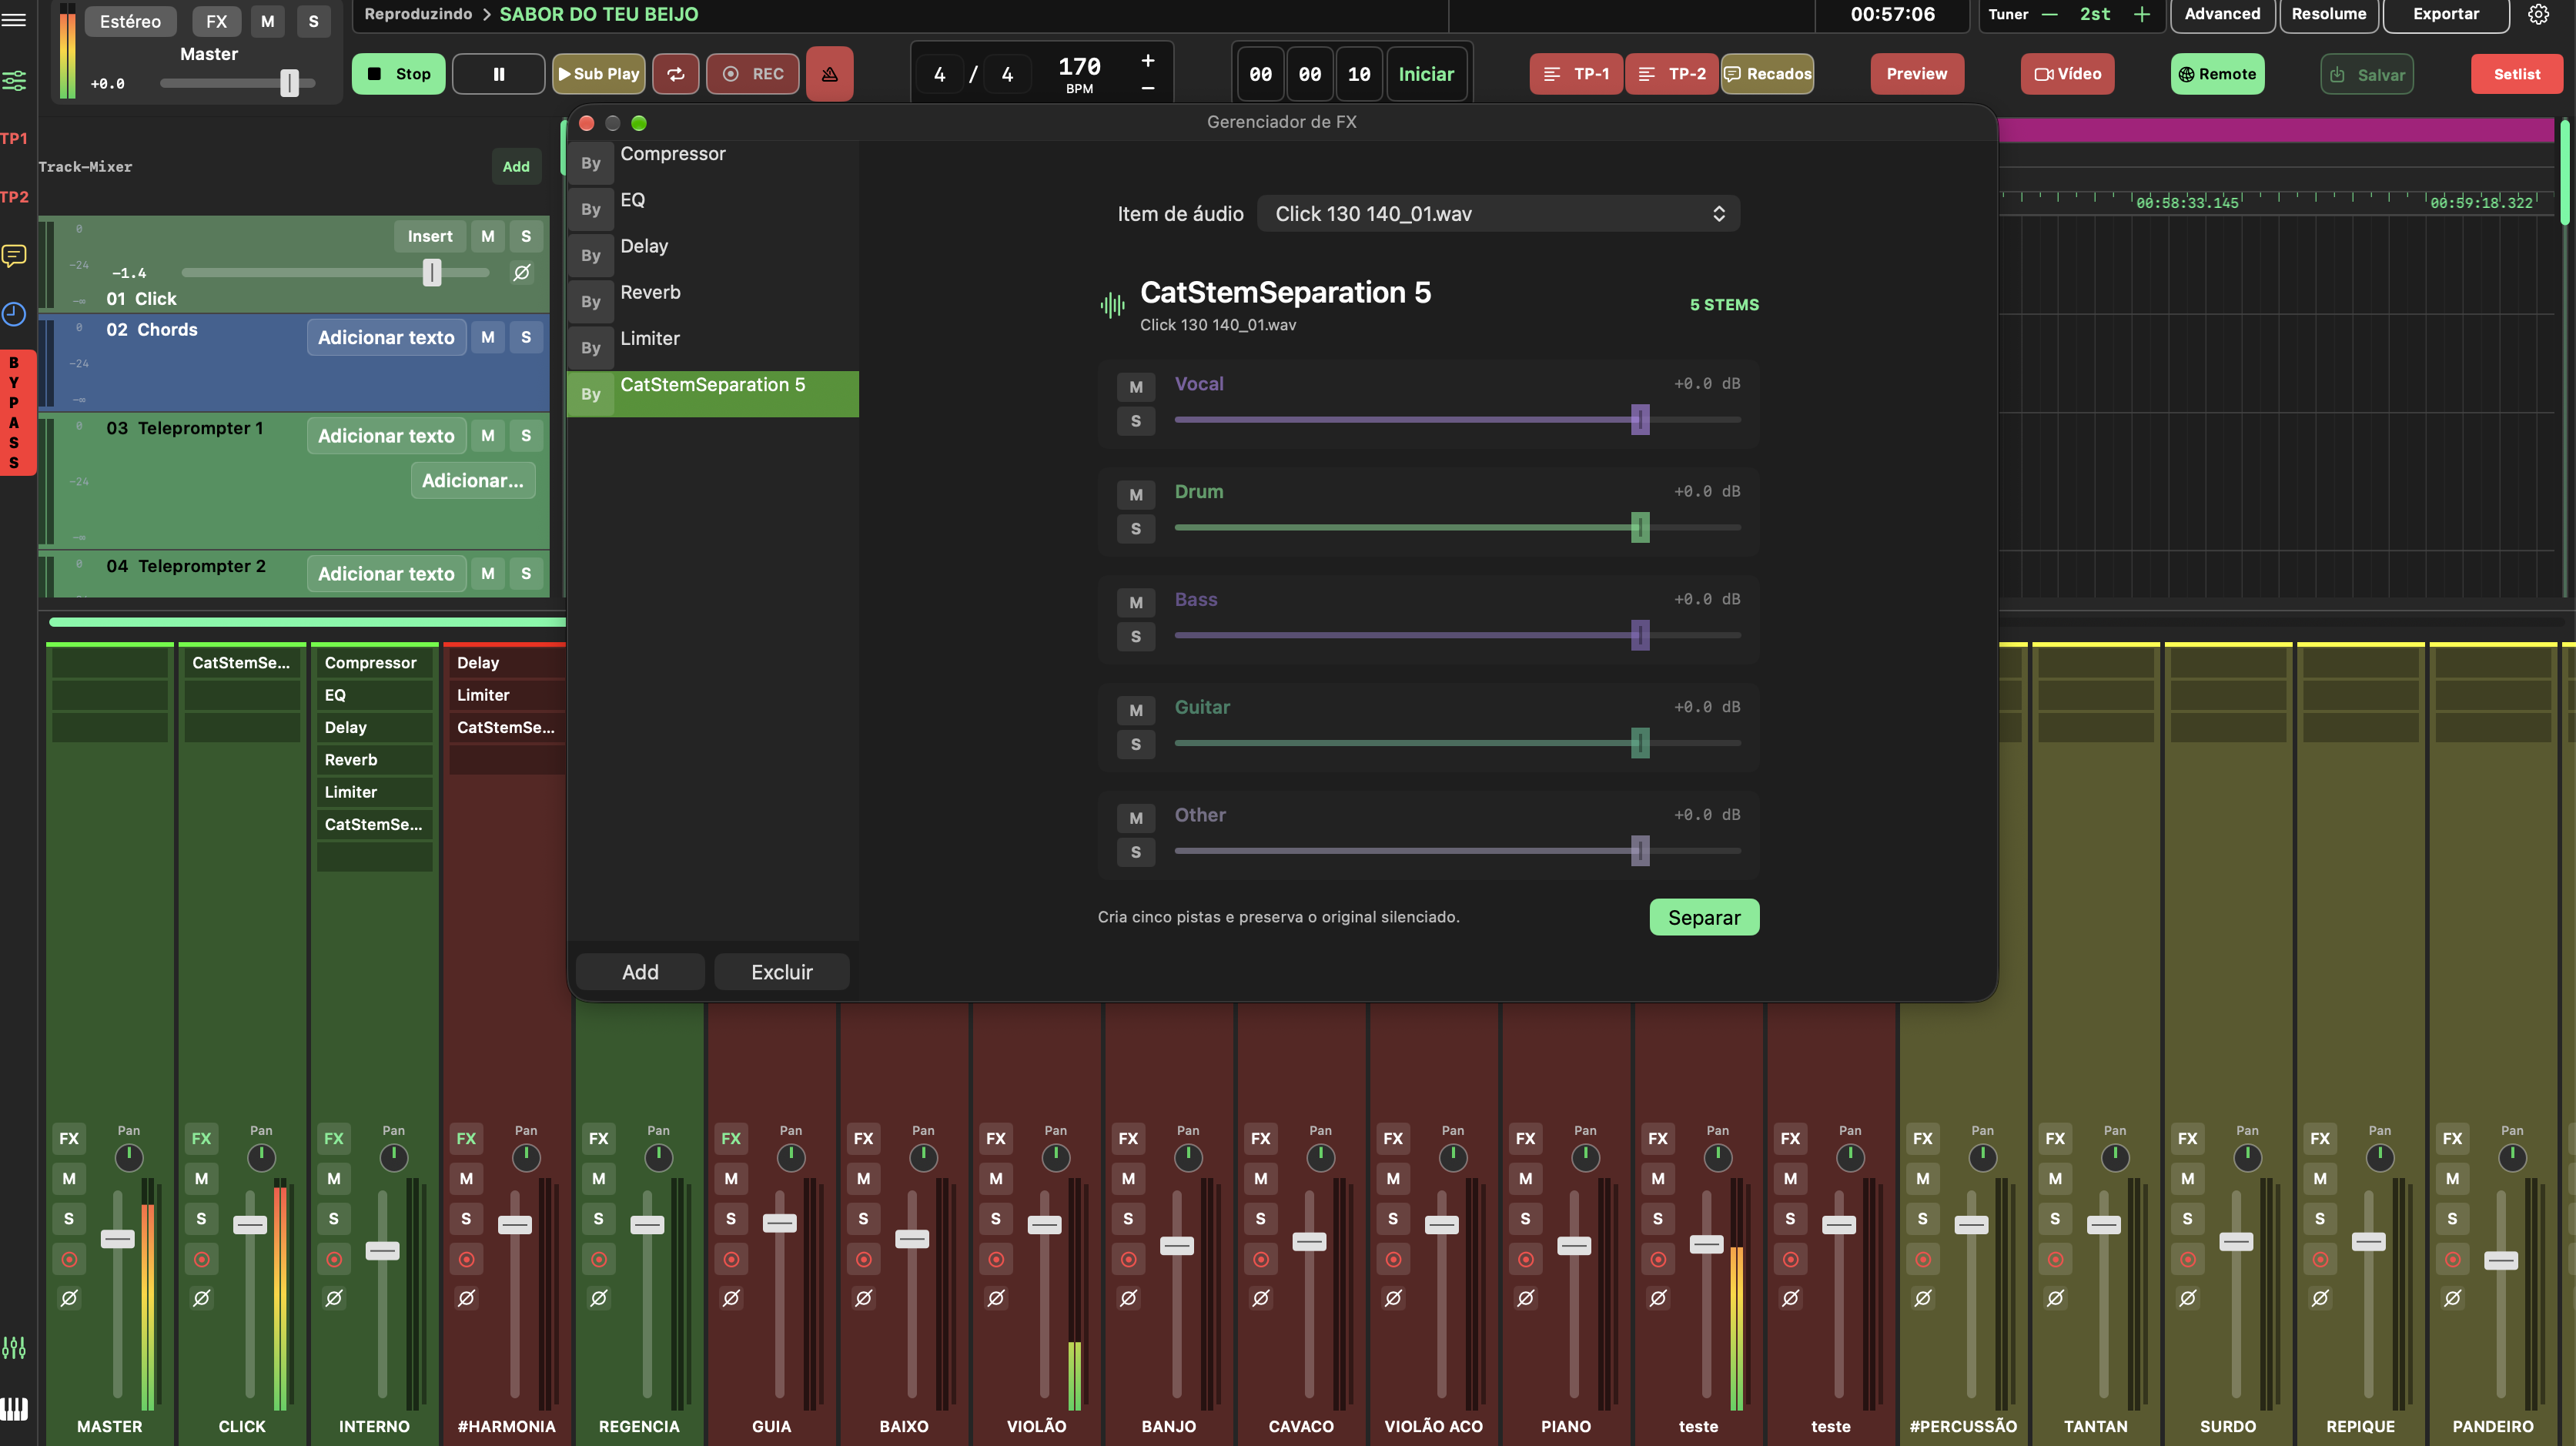Click the Exportar button

(2445, 14)
